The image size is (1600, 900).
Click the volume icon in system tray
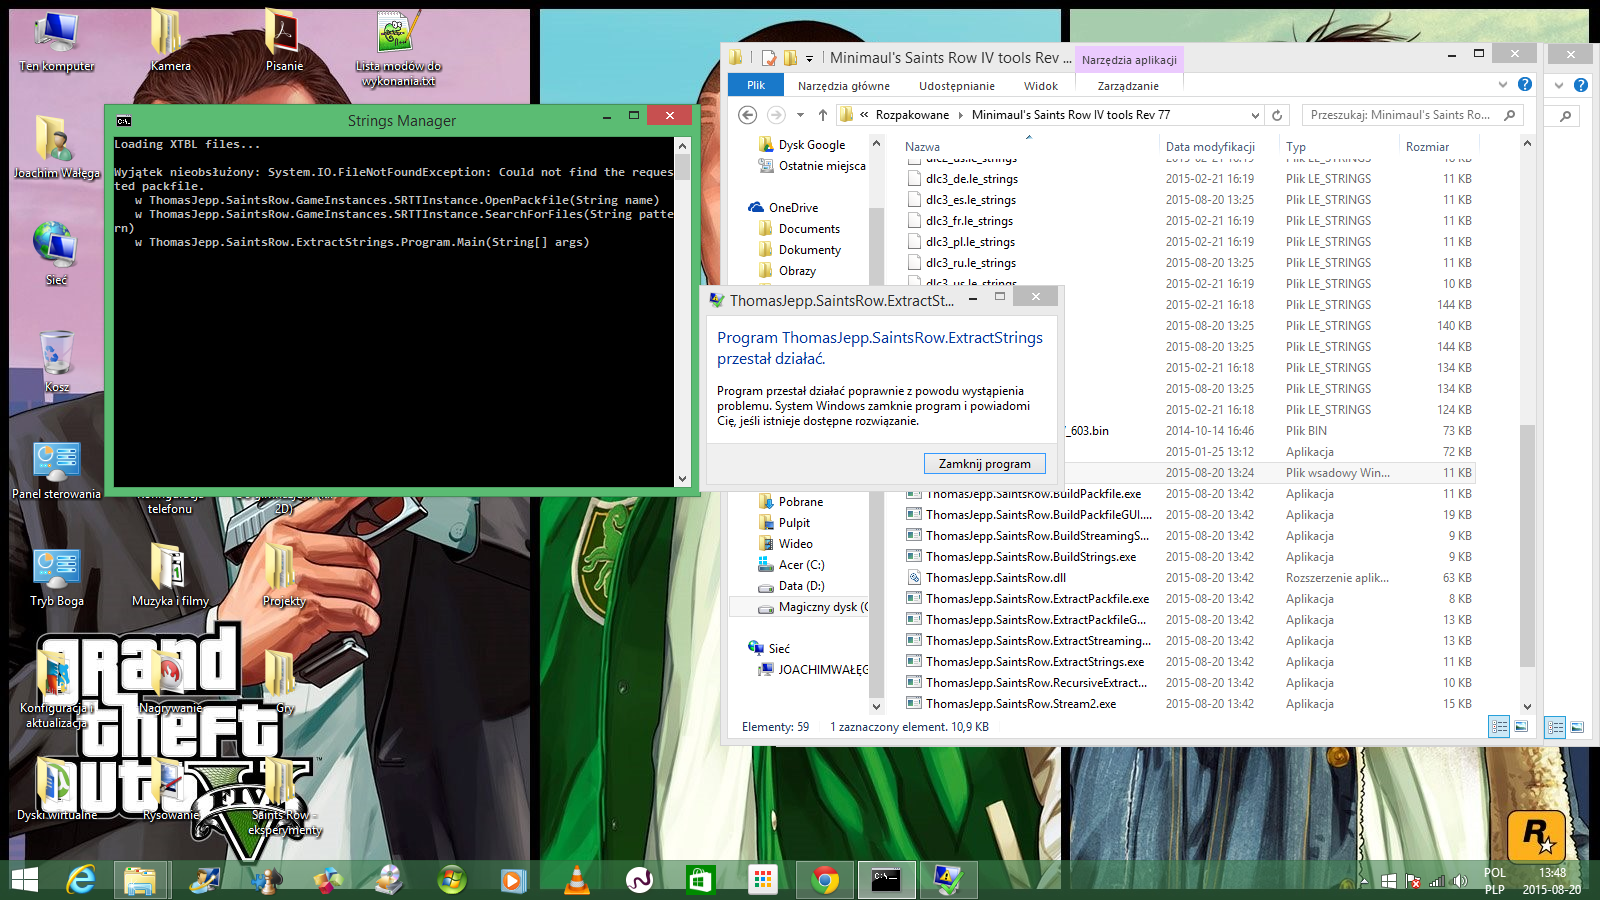(x=1460, y=881)
